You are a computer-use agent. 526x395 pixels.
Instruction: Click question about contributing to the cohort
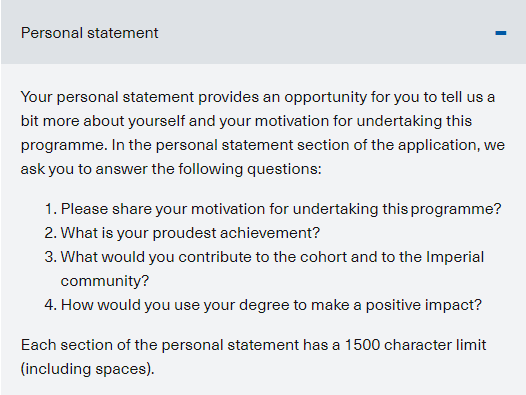pyautogui.click(x=264, y=269)
